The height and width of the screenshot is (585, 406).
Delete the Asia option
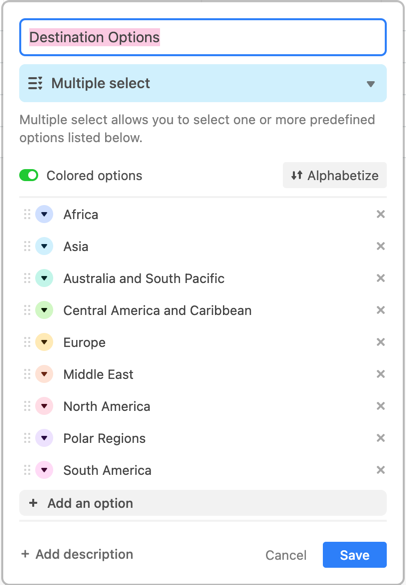click(380, 246)
